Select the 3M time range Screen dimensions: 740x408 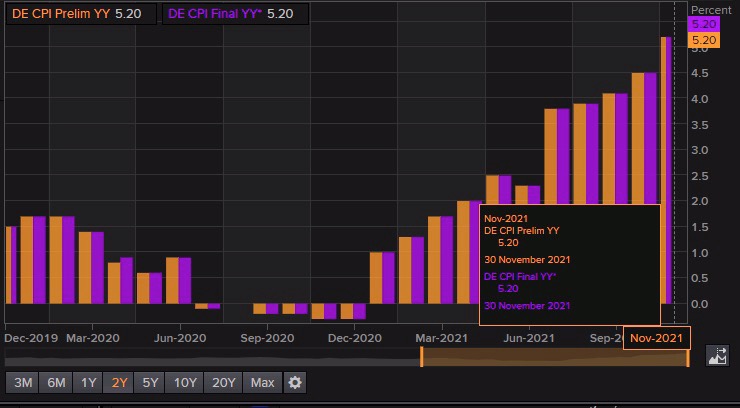[x=24, y=382]
